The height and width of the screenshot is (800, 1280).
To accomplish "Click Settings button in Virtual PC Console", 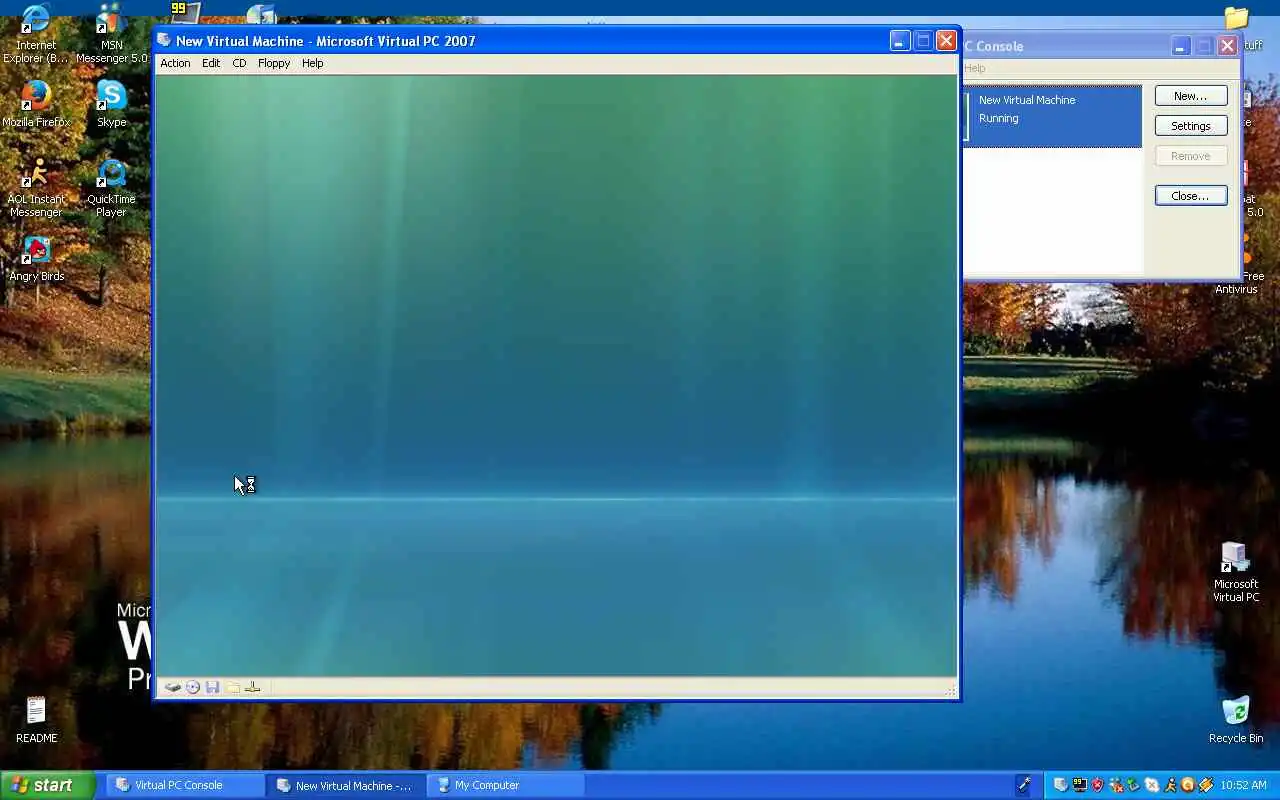I will 1191,126.
